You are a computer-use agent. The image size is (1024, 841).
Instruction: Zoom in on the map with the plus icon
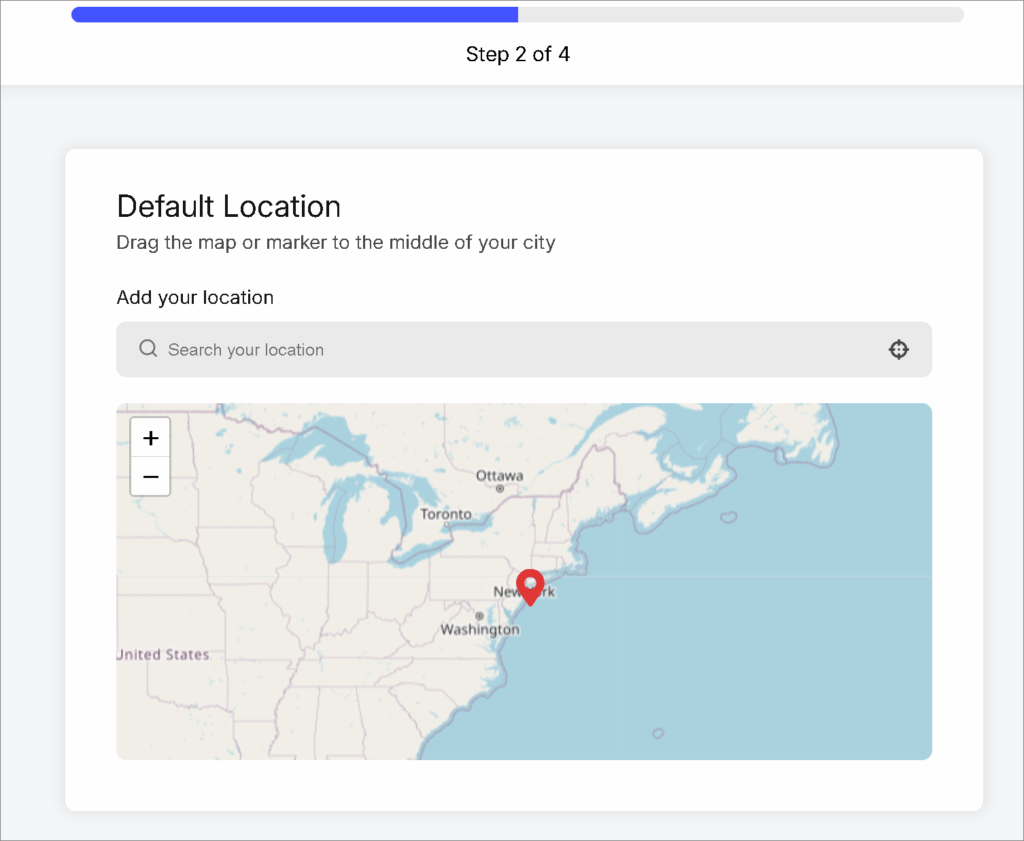(x=150, y=437)
